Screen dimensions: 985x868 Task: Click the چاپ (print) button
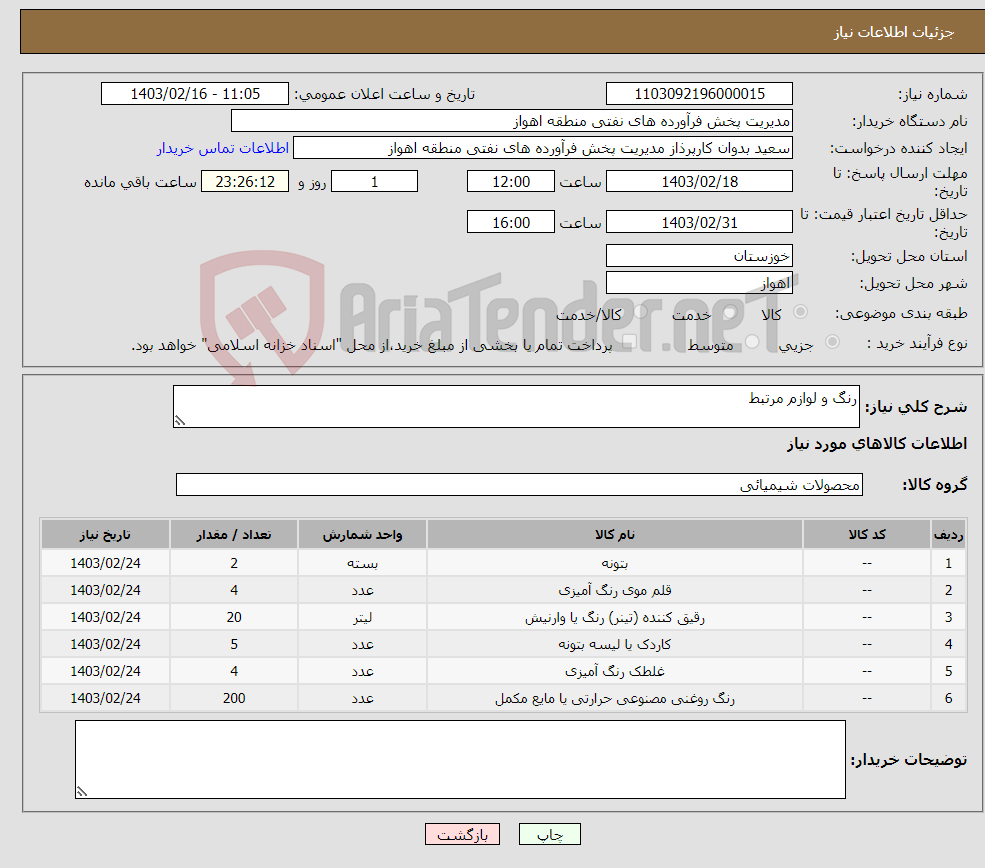coord(550,834)
